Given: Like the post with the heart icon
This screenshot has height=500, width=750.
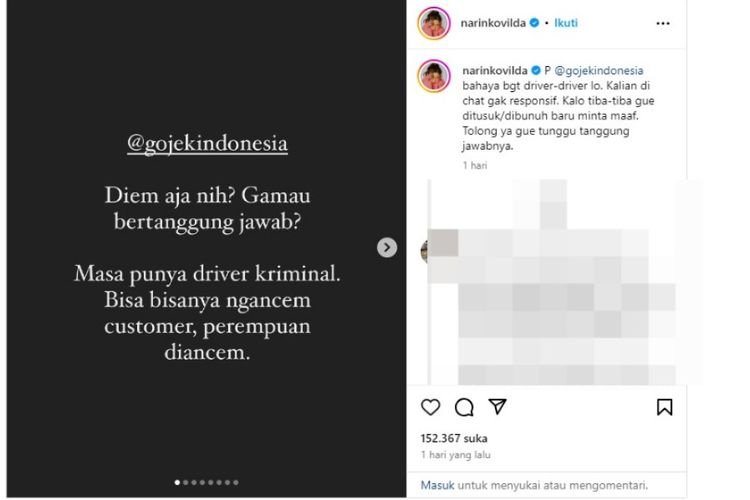Looking at the screenshot, I should 430,407.
